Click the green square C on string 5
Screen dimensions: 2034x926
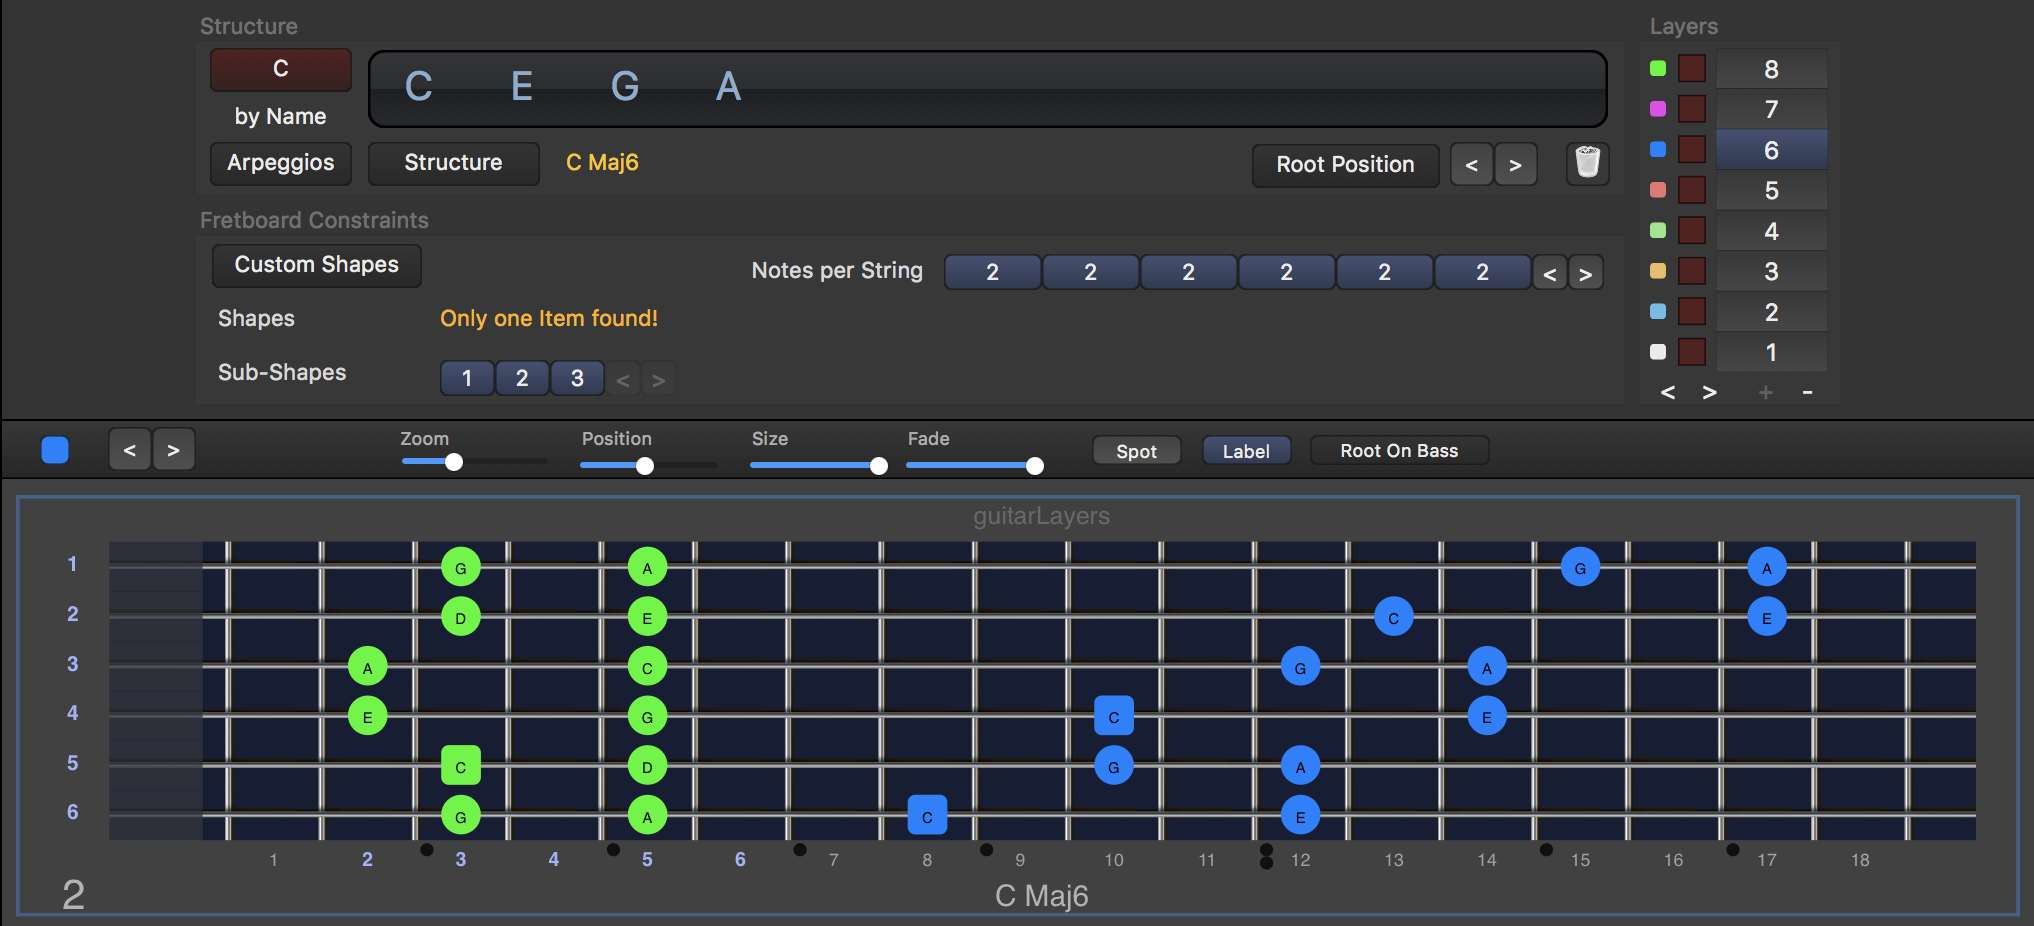(x=460, y=766)
